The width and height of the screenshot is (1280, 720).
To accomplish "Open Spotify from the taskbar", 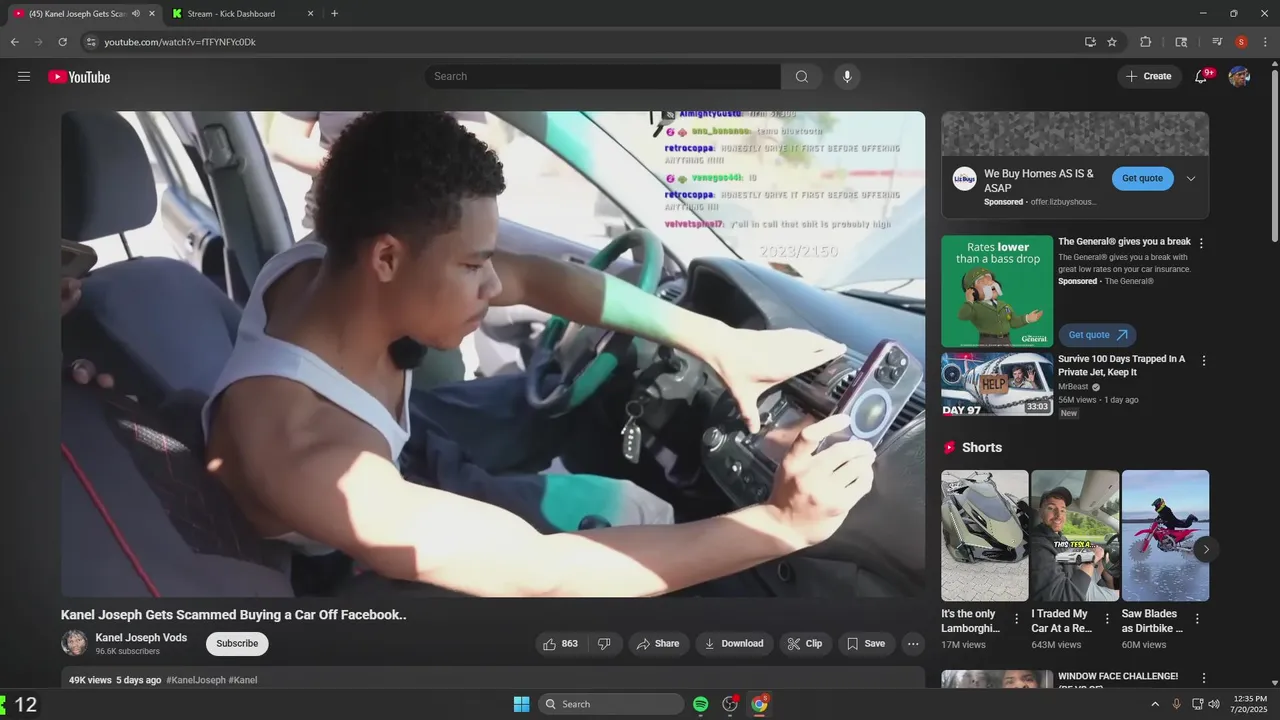I will pos(701,704).
